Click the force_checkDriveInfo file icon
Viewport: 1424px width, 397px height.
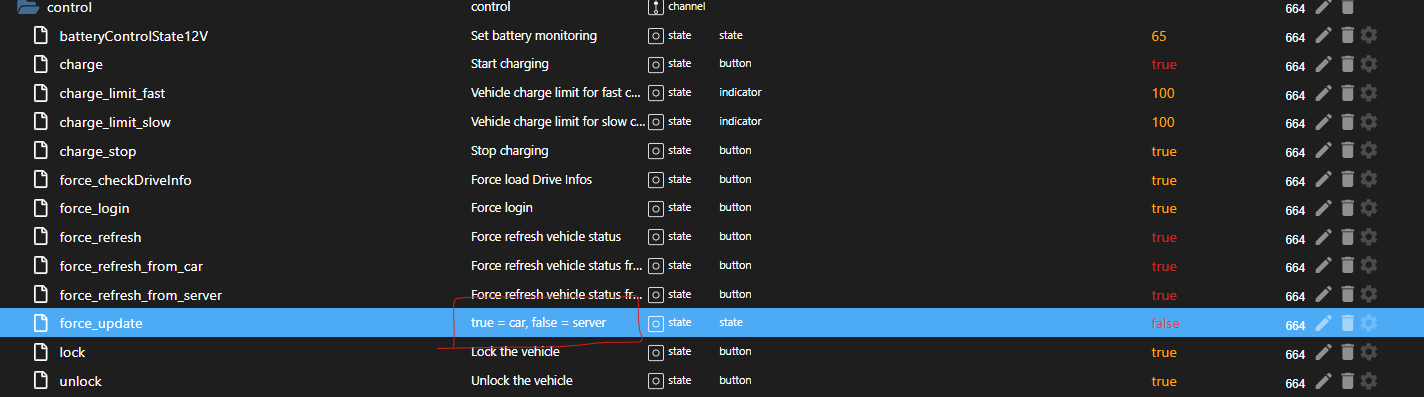point(41,180)
